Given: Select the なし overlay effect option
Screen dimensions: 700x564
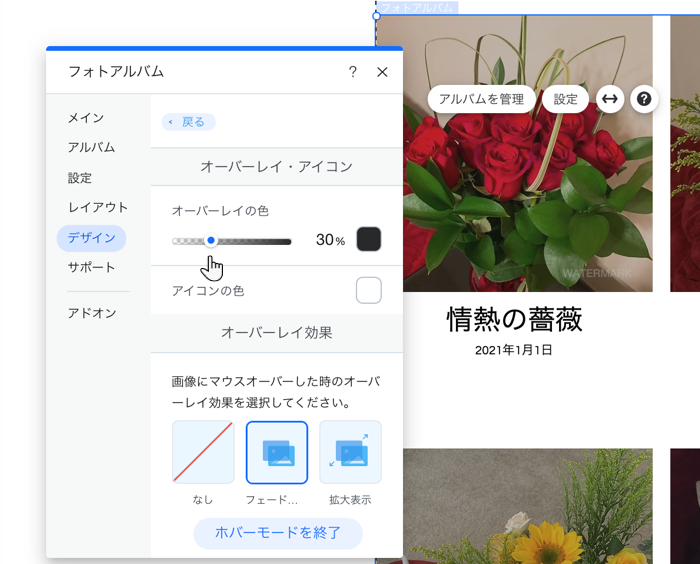Looking at the screenshot, I should pyautogui.click(x=203, y=452).
